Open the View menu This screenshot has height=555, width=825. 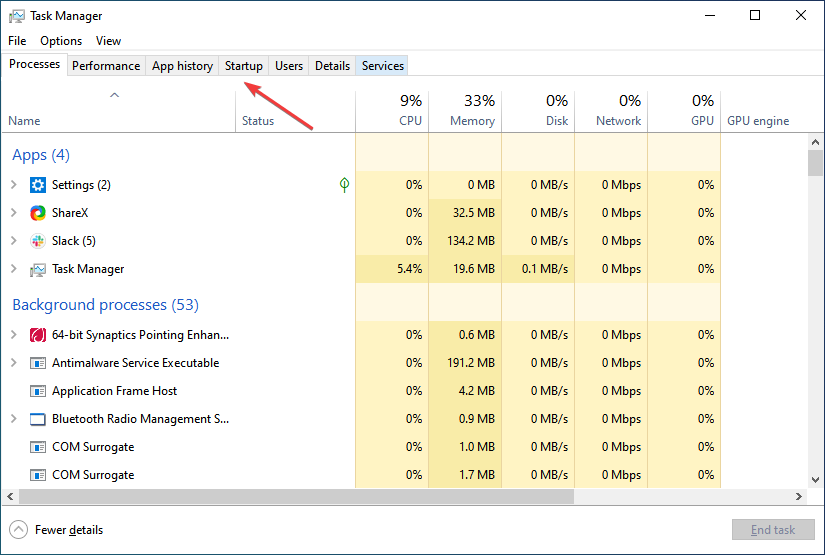coord(108,41)
